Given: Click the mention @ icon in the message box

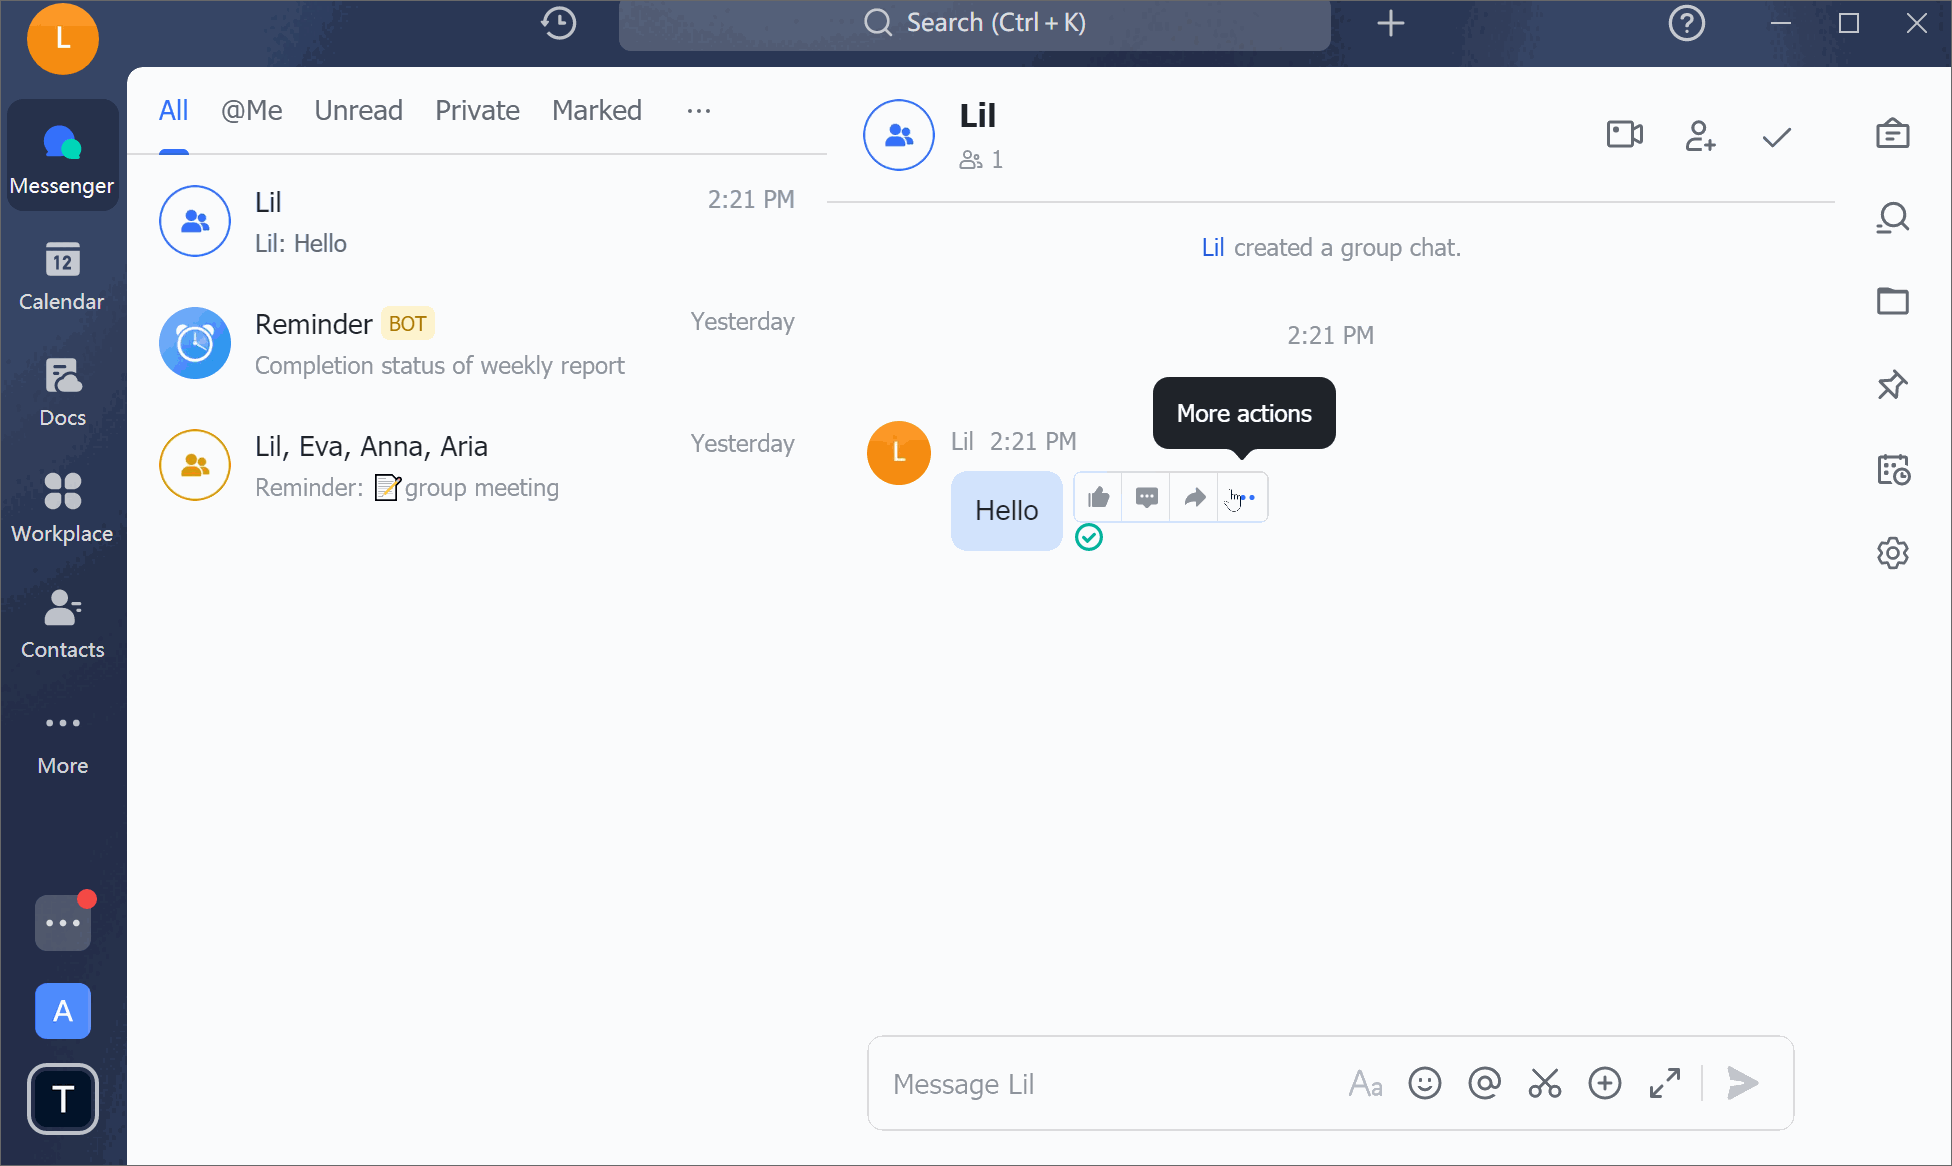Looking at the screenshot, I should click(1484, 1083).
